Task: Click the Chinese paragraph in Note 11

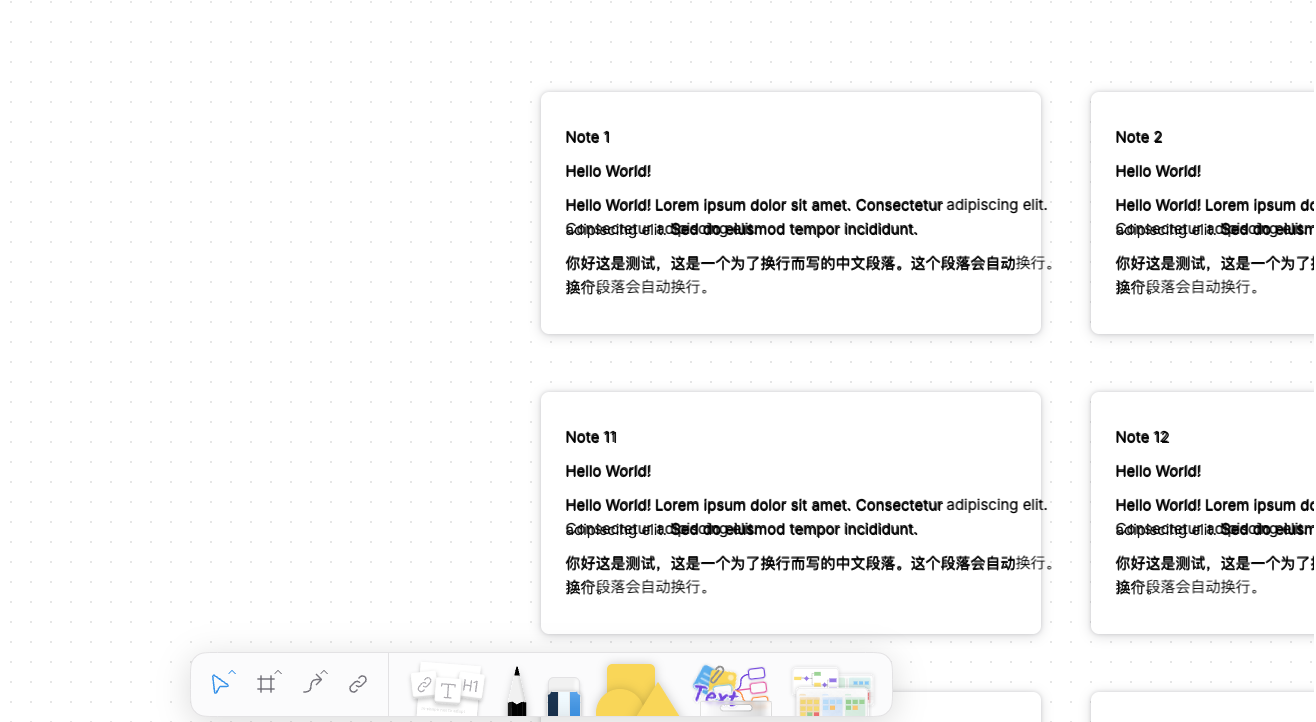Action: coord(790,564)
